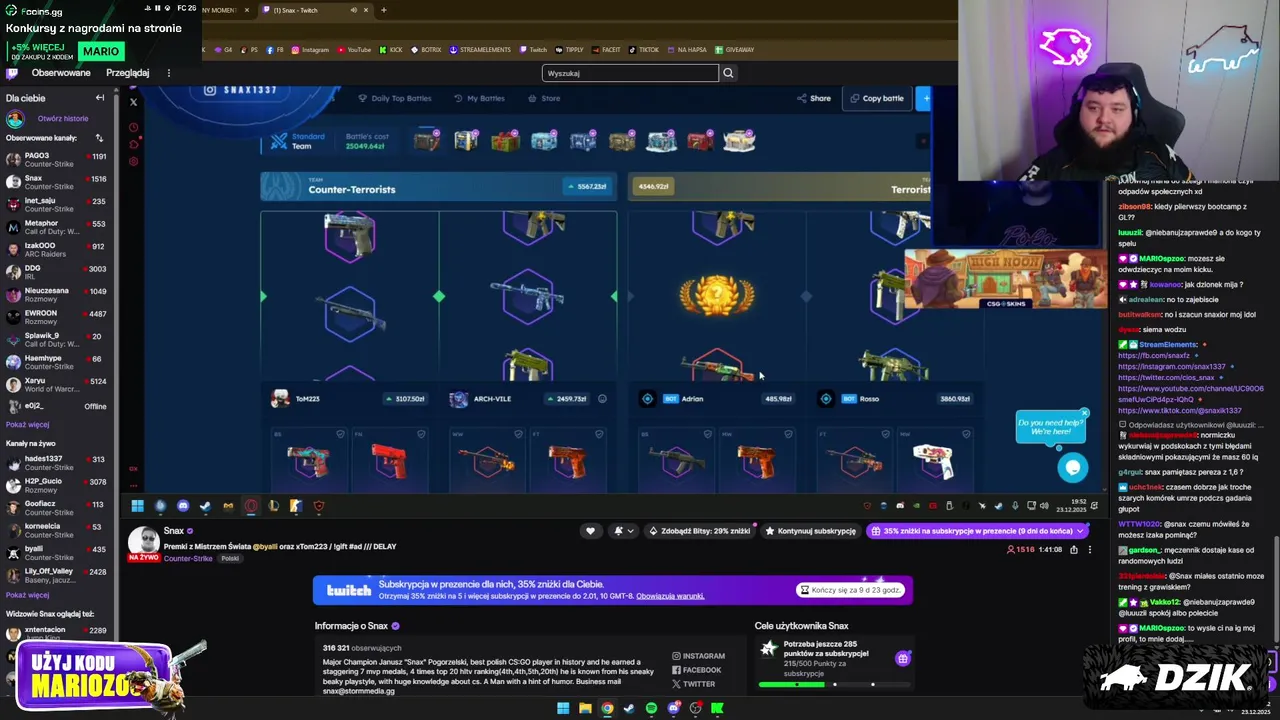Expand the 35% zniżki gift subscription dropdown
This screenshot has height=720, width=1280.
tap(1081, 531)
